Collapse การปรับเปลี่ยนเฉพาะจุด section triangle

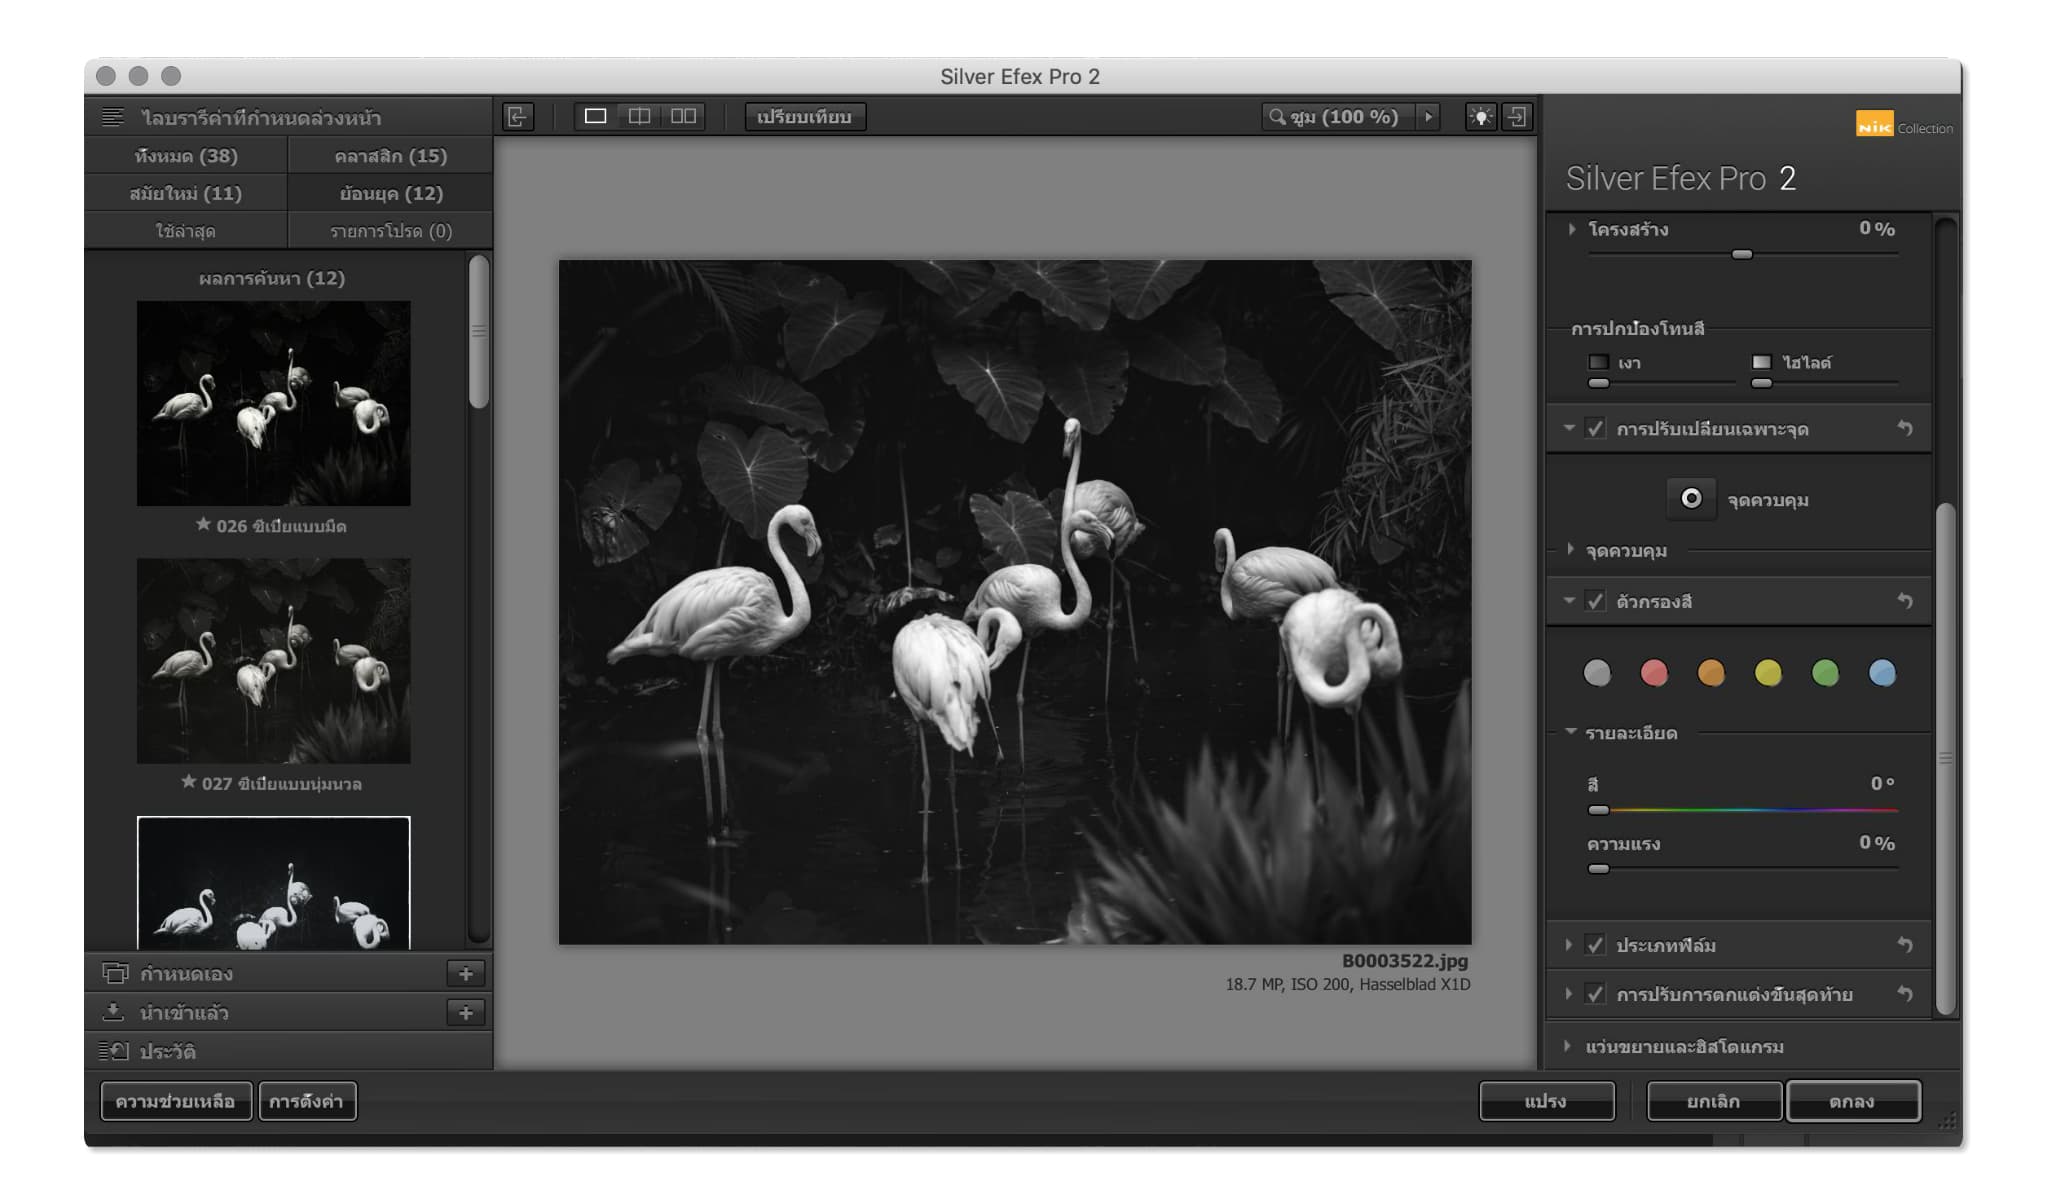point(1569,428)
